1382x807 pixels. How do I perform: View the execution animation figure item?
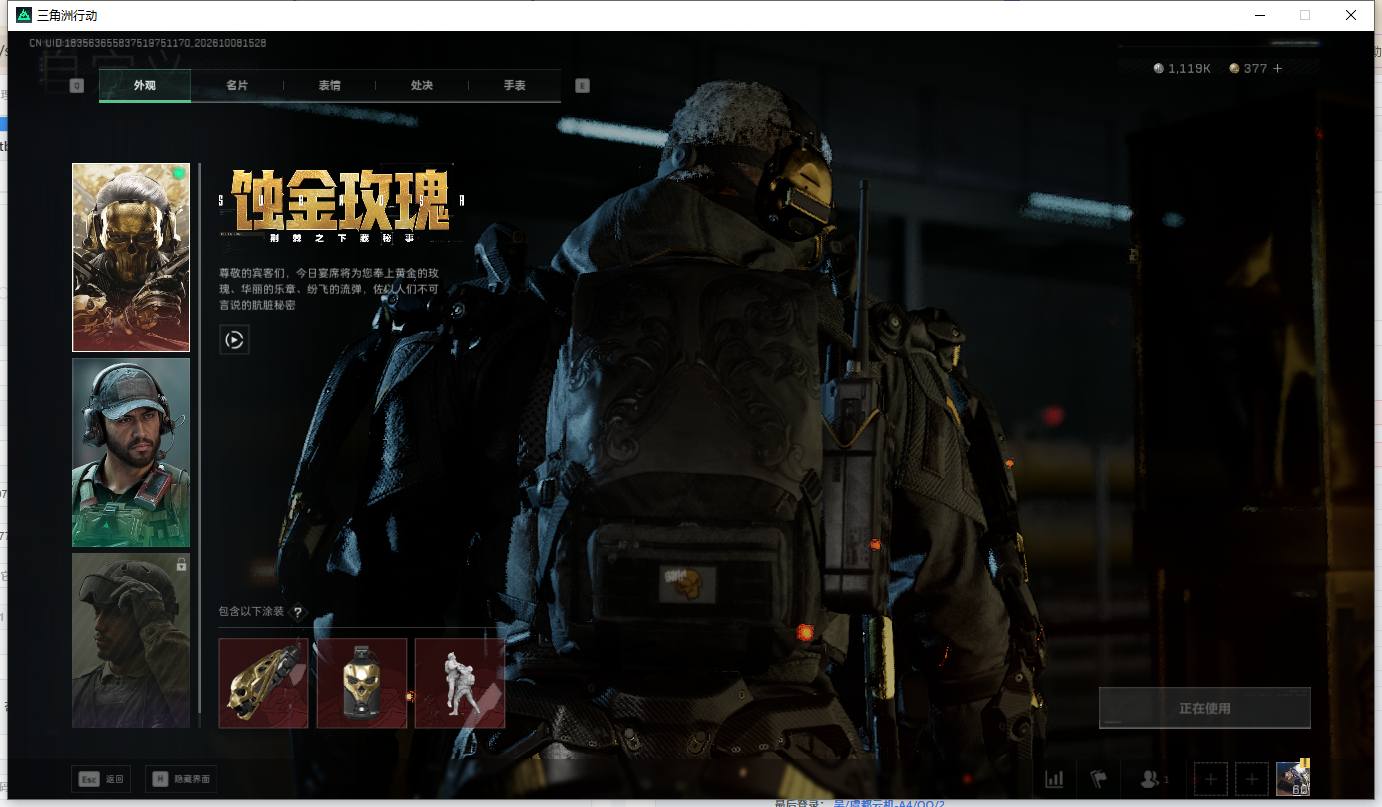(460, 683)
